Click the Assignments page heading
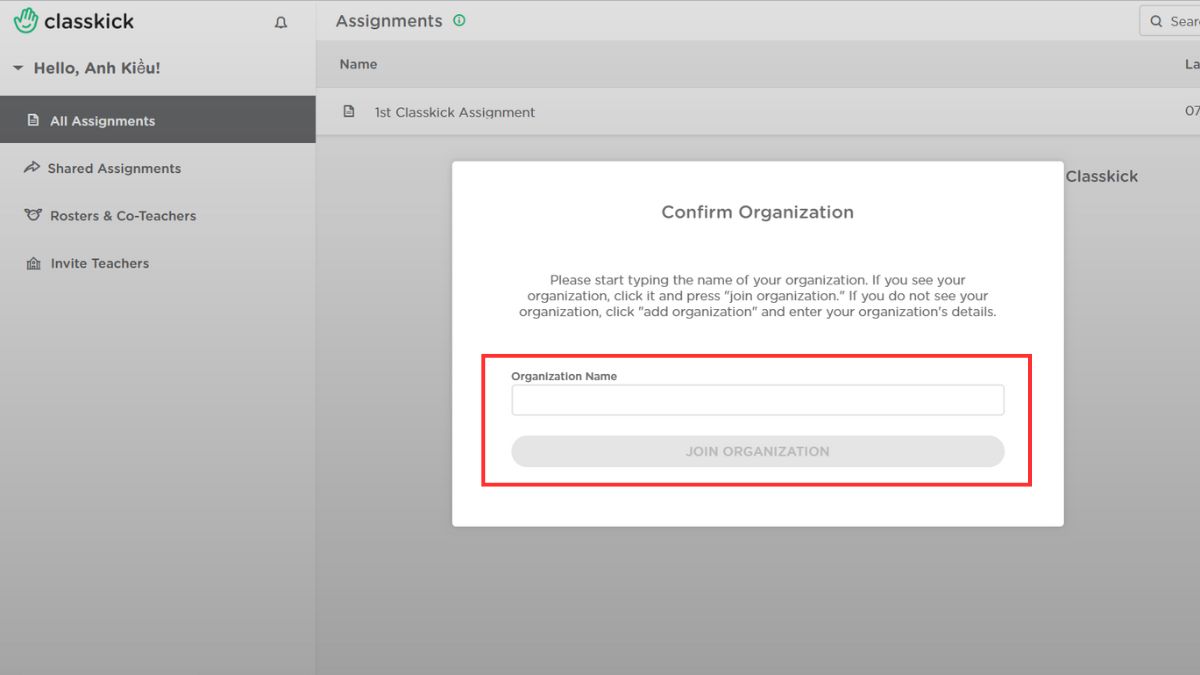This screenshot has height=675, width=1200. pyautogui.click(x=389, y=21)
